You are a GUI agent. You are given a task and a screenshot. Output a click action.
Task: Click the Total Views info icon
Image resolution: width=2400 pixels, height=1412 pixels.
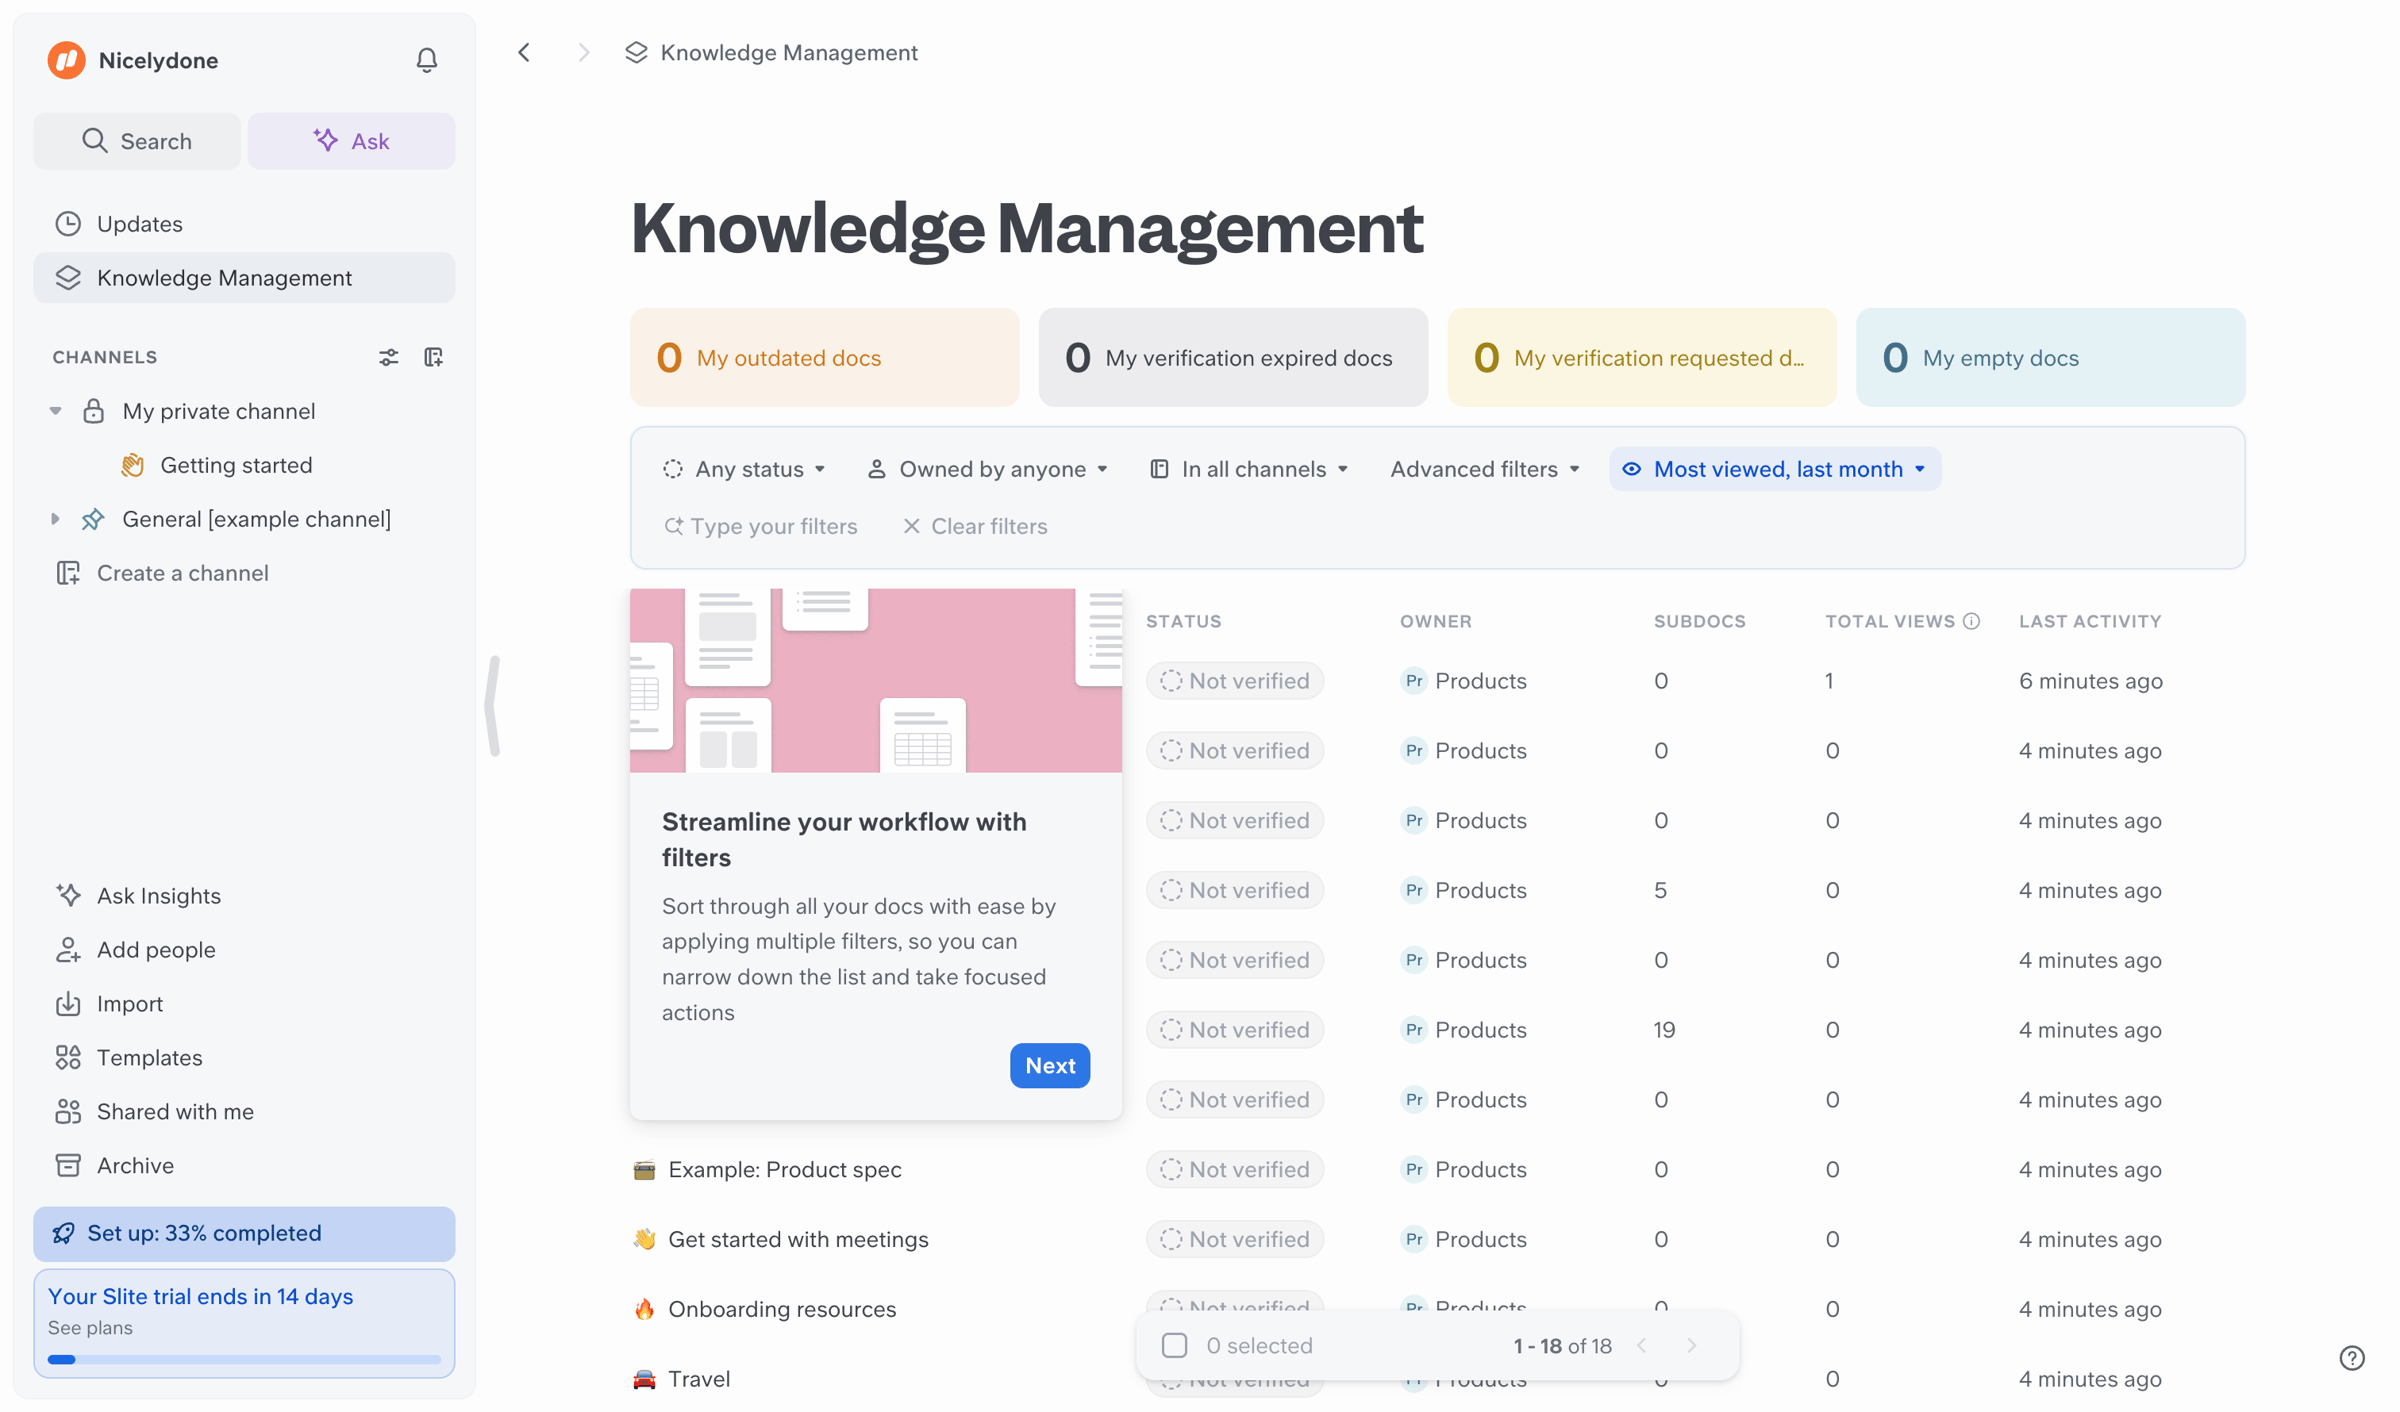click(x=1971, y=621)
